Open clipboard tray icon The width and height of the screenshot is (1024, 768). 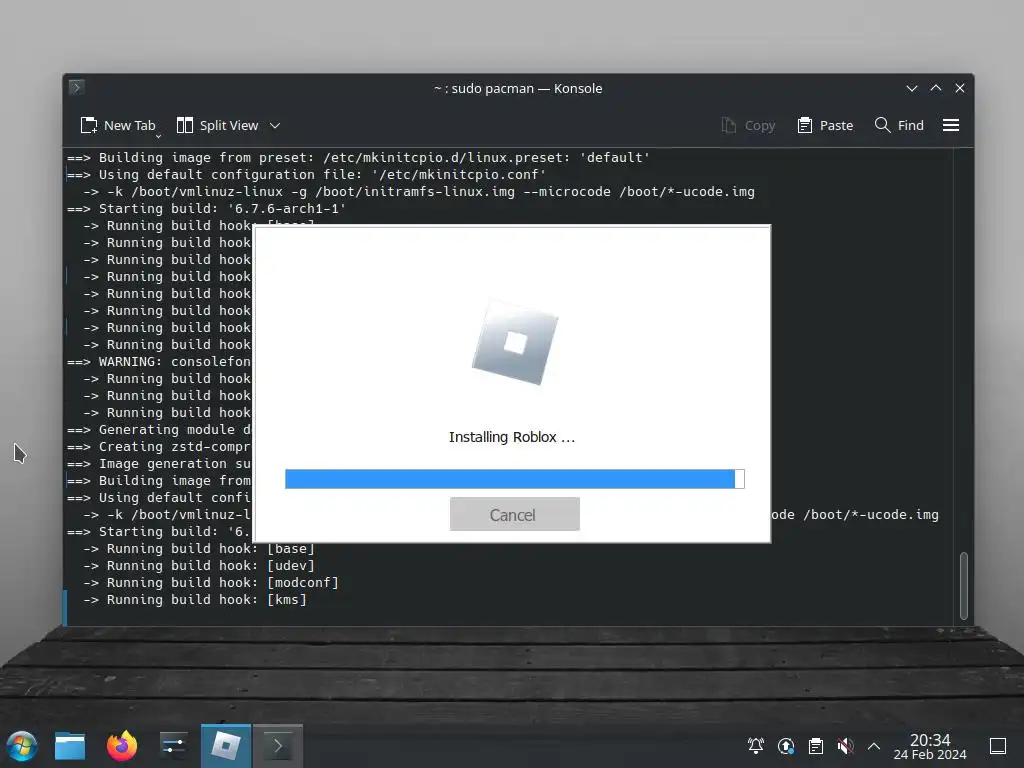[x=816, y=746]
